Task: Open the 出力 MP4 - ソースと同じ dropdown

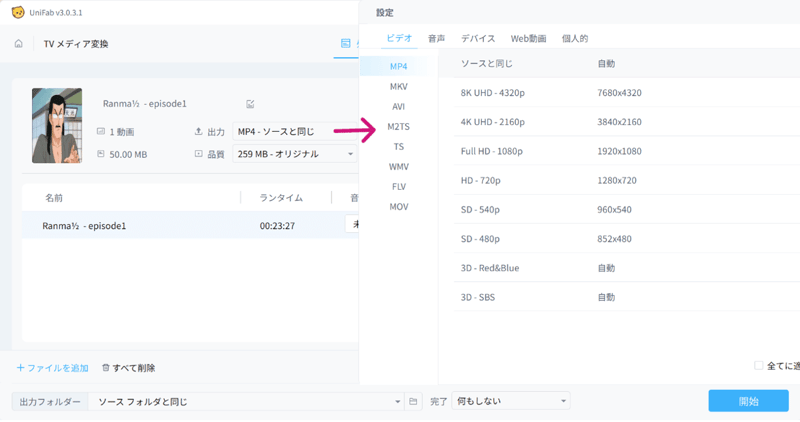Action: pyautogui.click(x=295, y=132)
